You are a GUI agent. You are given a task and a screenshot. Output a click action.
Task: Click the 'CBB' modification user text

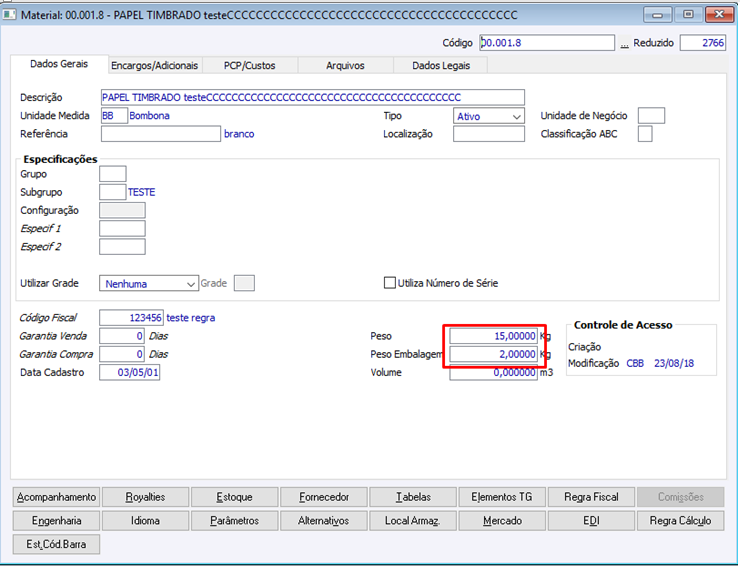pyautogui.click(x=635, y=363)
